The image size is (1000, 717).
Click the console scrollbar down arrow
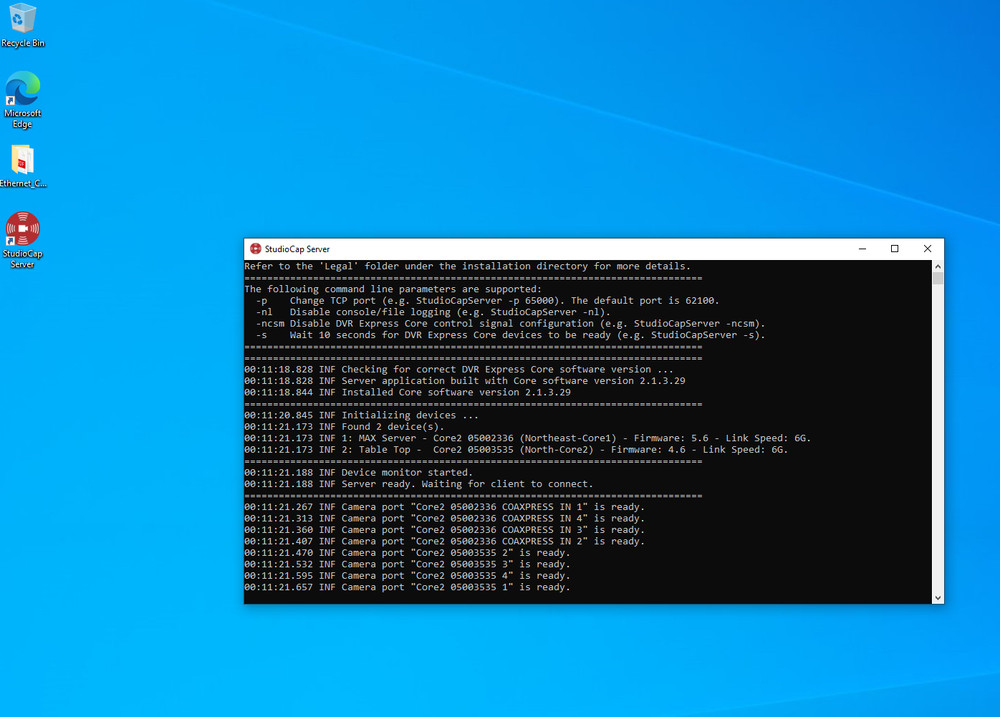click(938, 597)
